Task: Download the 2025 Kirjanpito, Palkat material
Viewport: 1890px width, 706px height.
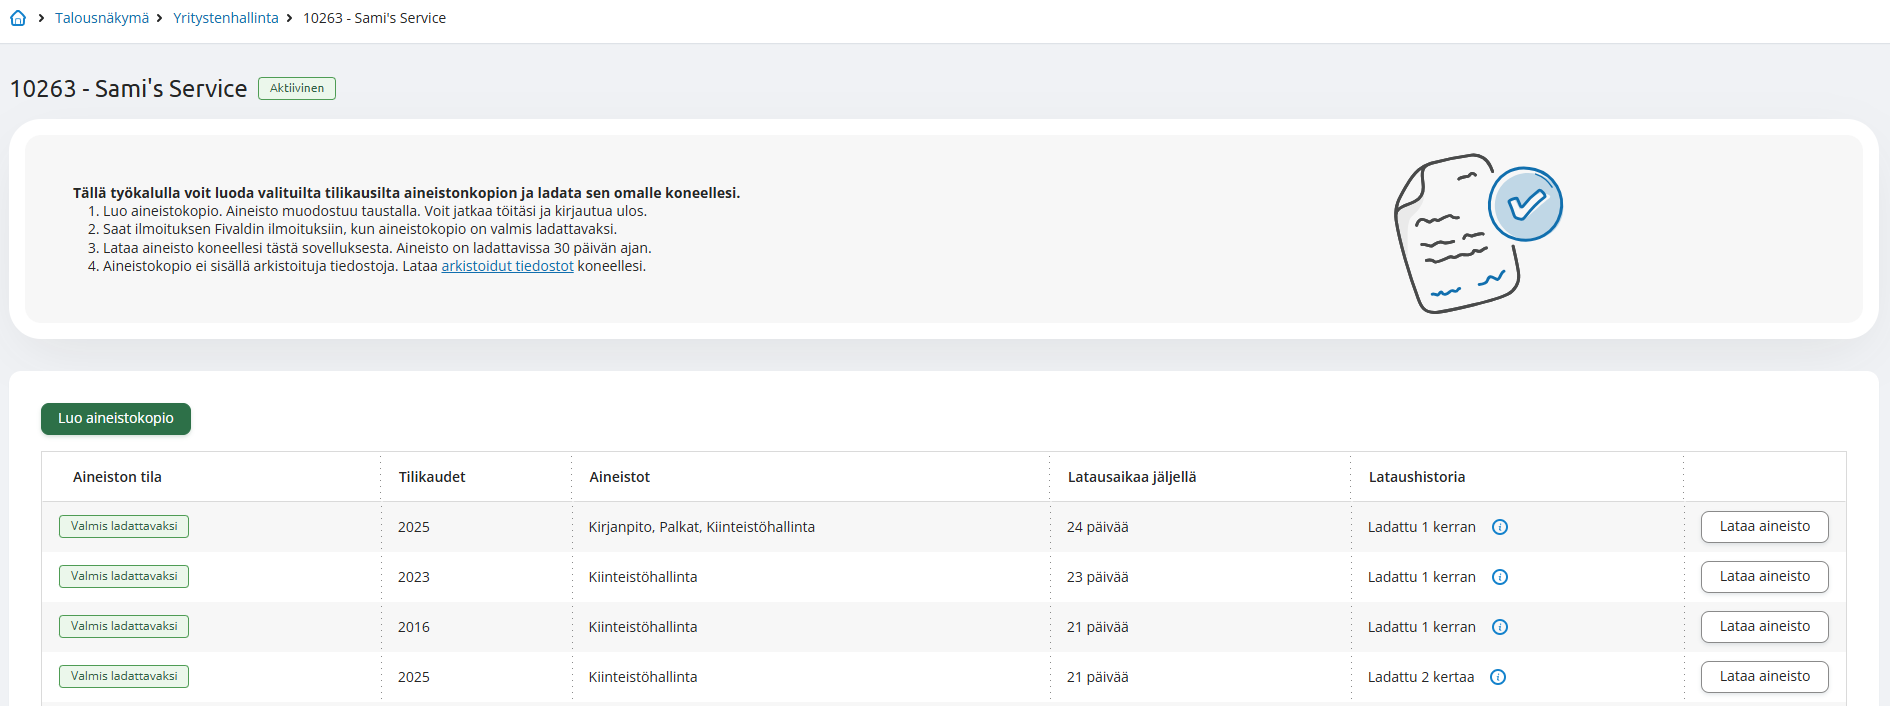Action: [x=1764, y=527]
